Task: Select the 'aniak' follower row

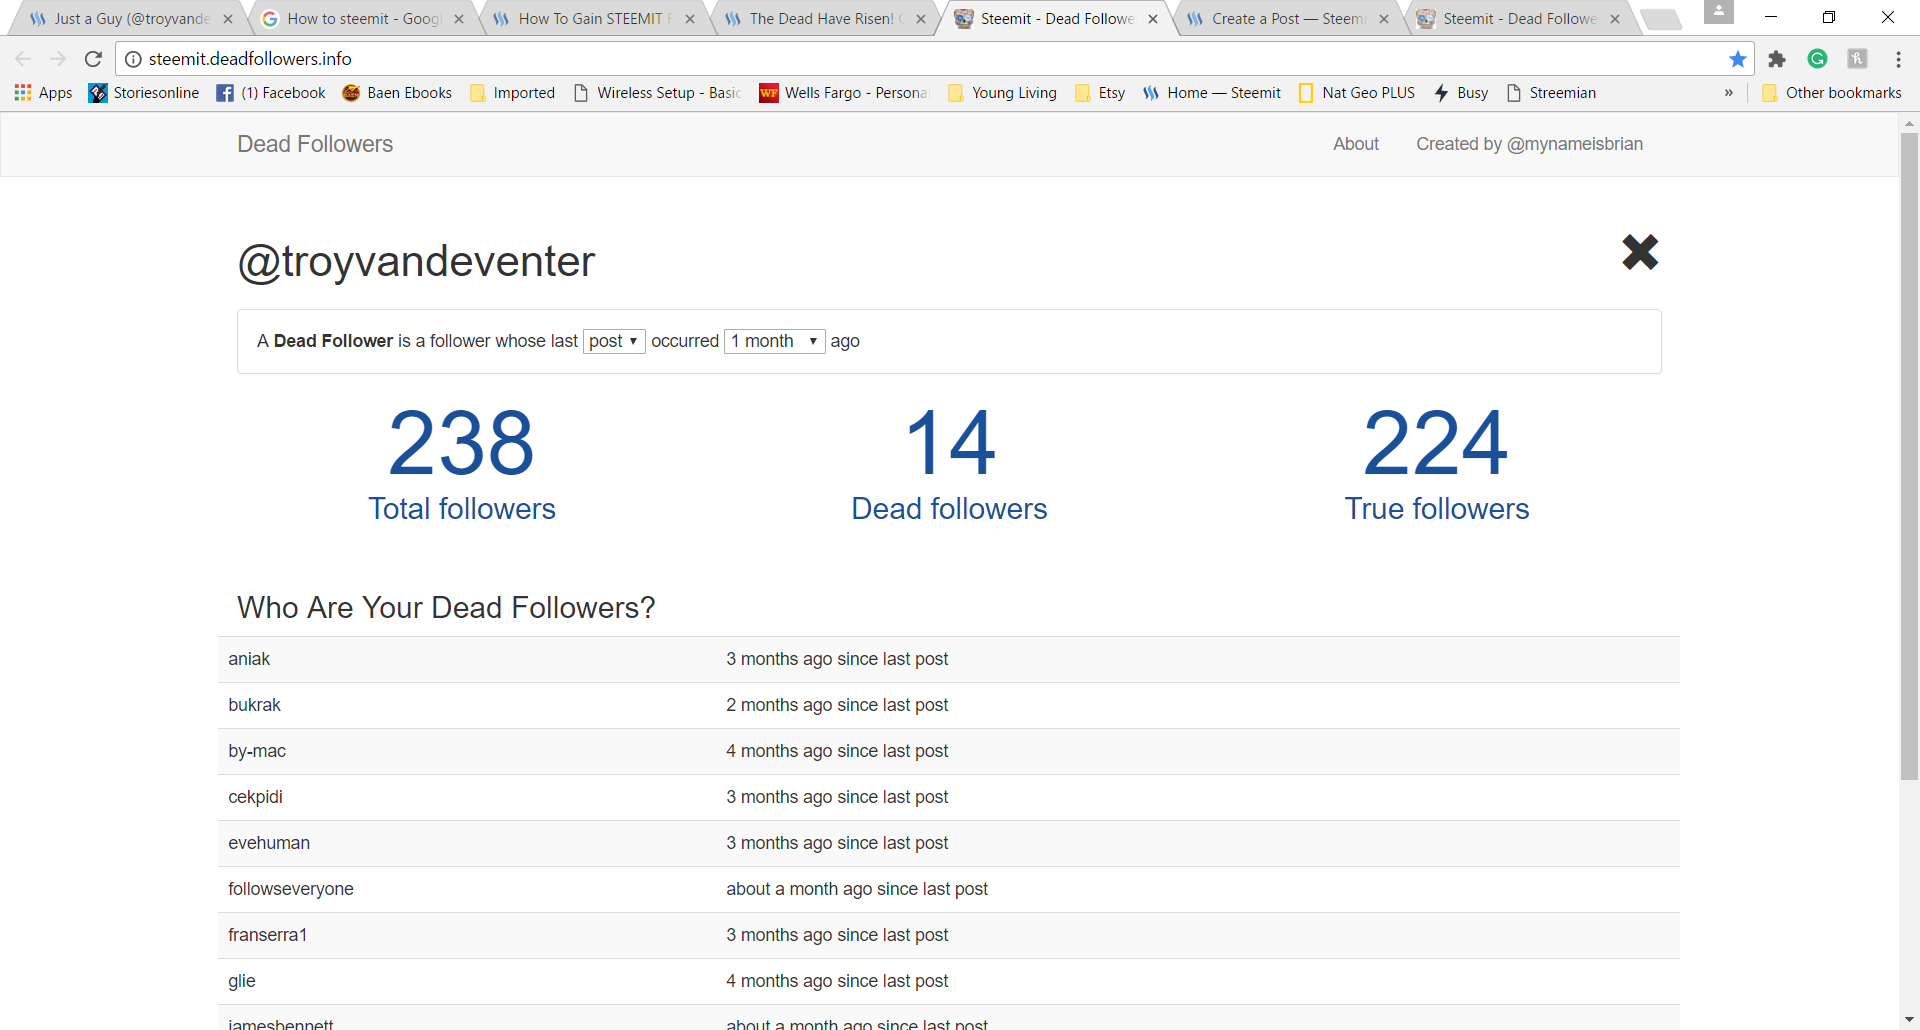Action: 949,659
